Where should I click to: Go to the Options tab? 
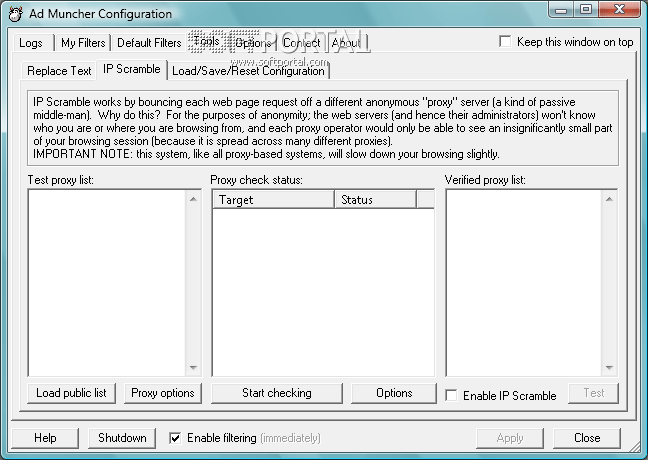(253, 43)
